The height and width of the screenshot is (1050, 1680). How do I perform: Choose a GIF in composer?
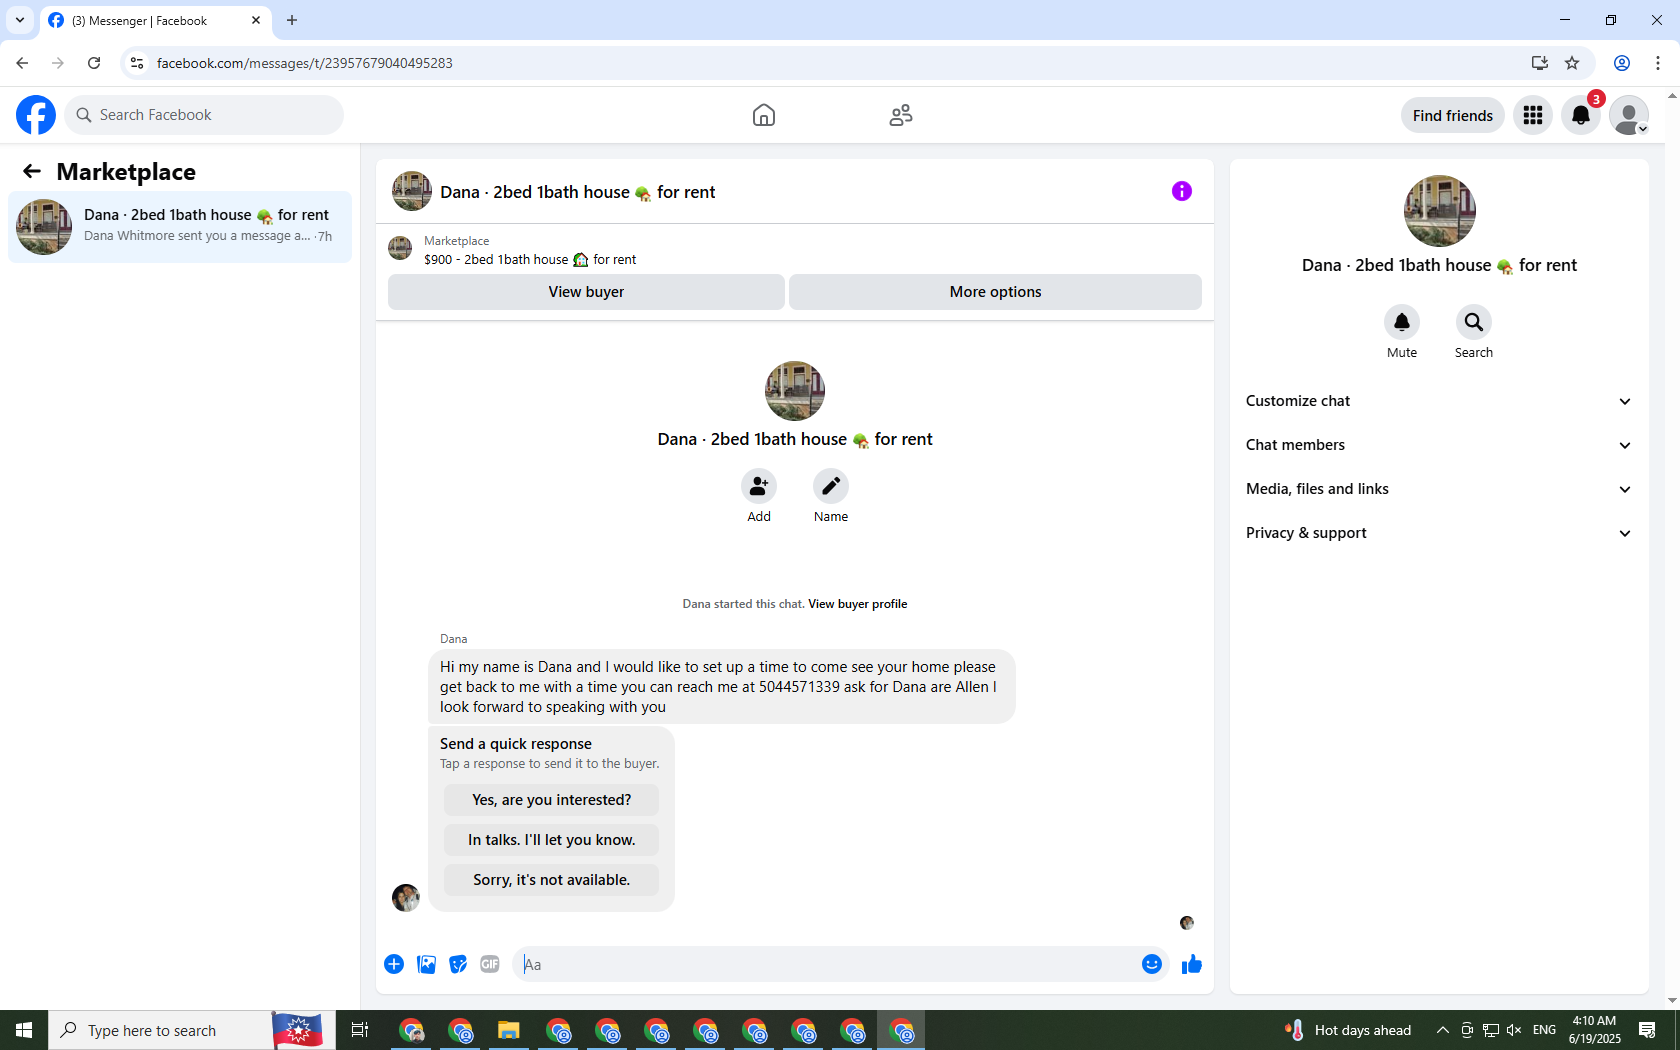click(490, 964)
